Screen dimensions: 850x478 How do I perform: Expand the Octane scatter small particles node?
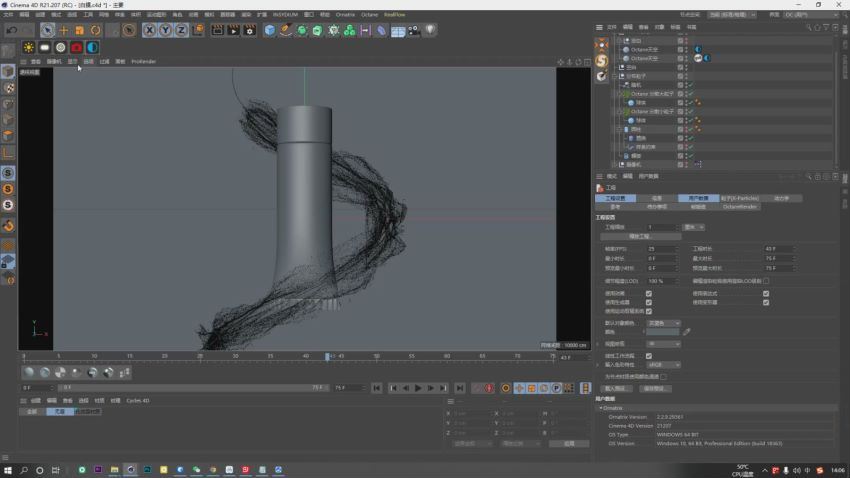pyautogui.click(x=620, y=112)
